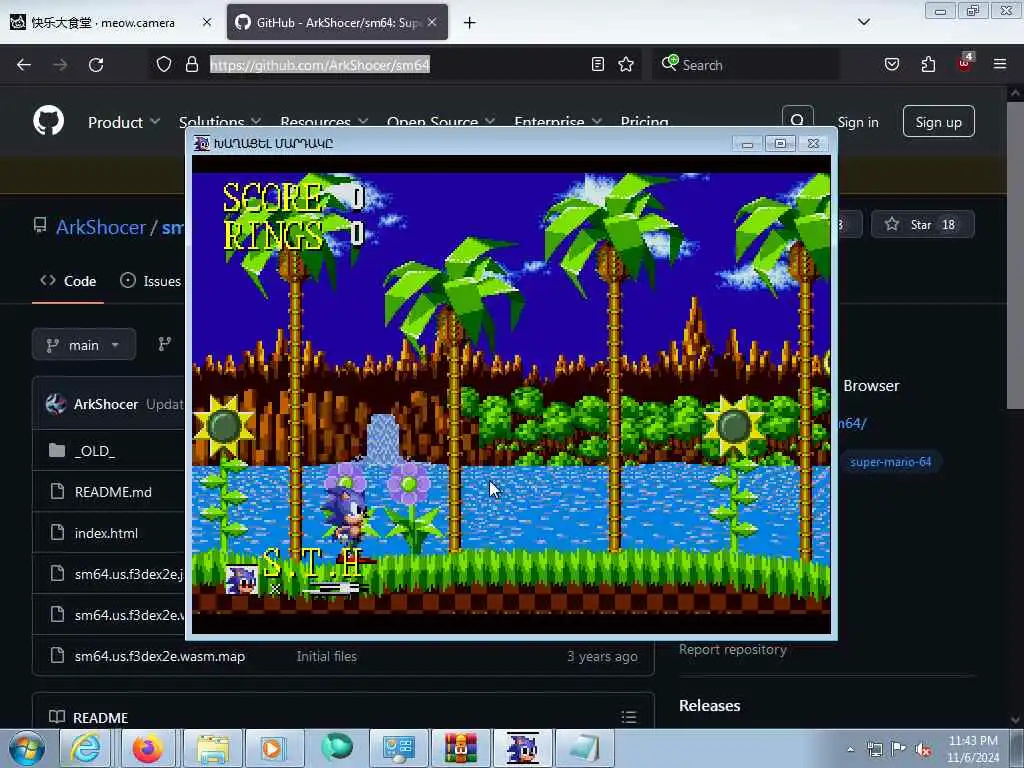The image size is (1024, 768).
Task: Open the extensions puzzle icon
Action: (928, 64)
